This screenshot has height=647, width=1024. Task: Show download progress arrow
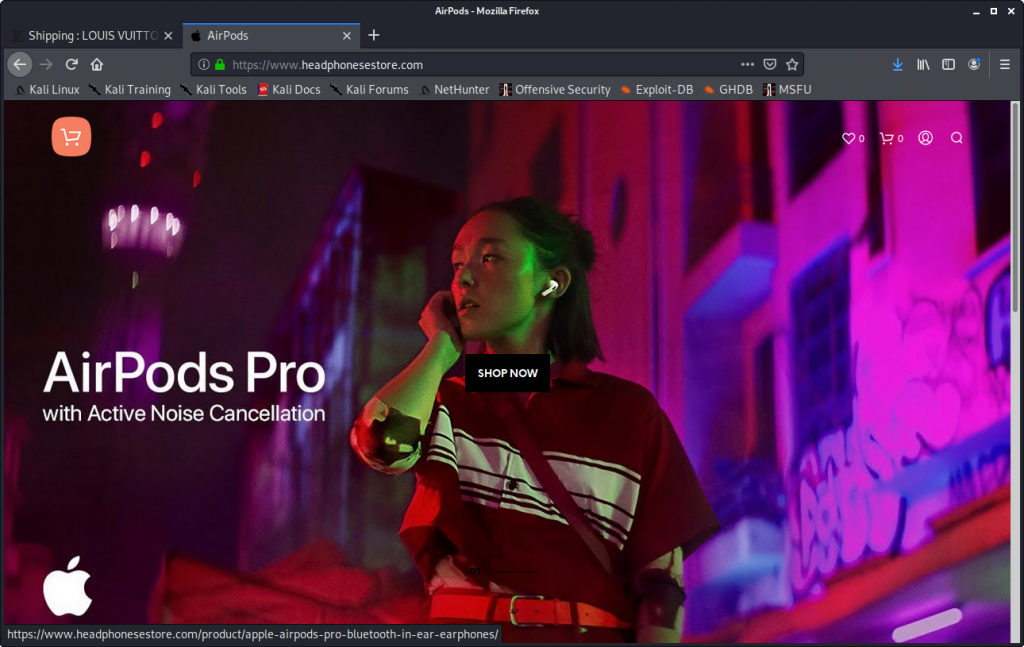(x=897, y=64)
